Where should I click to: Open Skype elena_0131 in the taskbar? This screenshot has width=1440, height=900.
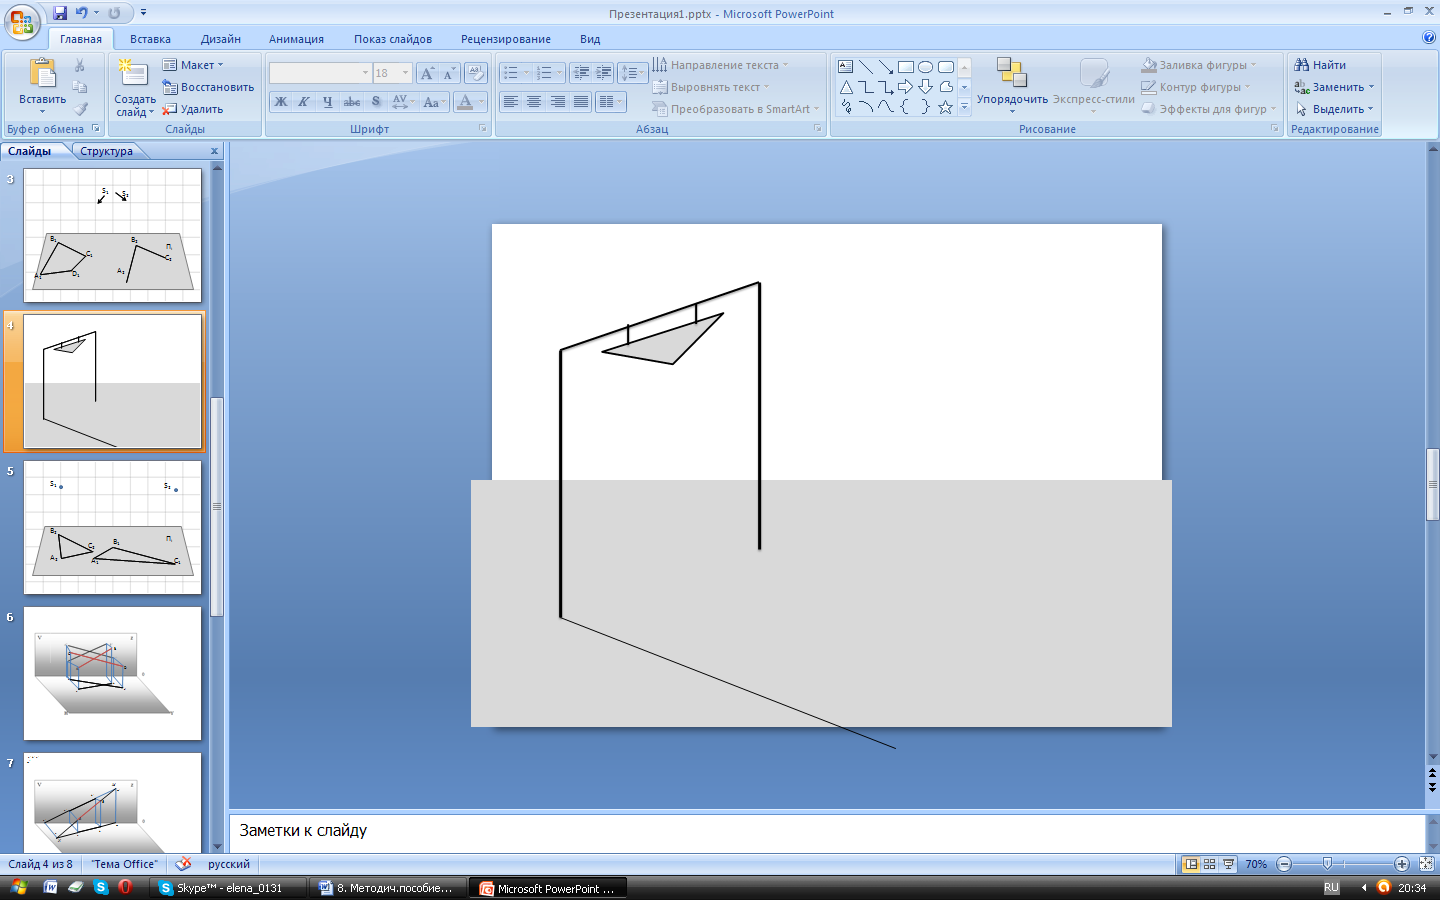pyautogui.click(x=228, y=888)
